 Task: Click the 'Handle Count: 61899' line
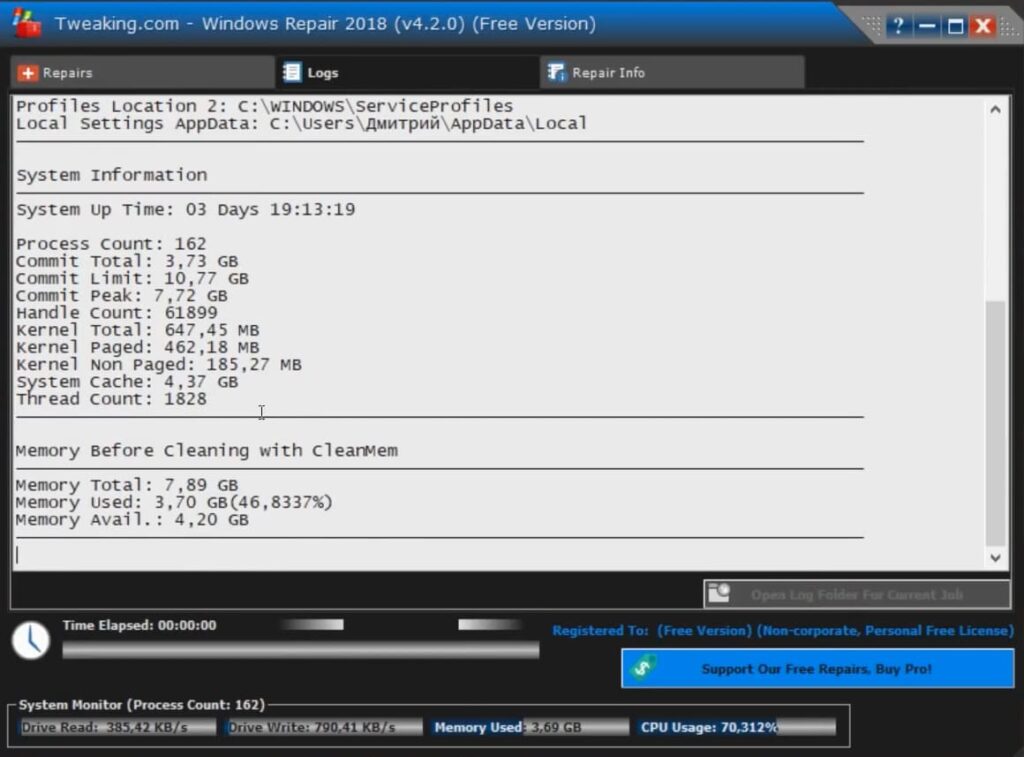tap(117, 313)
